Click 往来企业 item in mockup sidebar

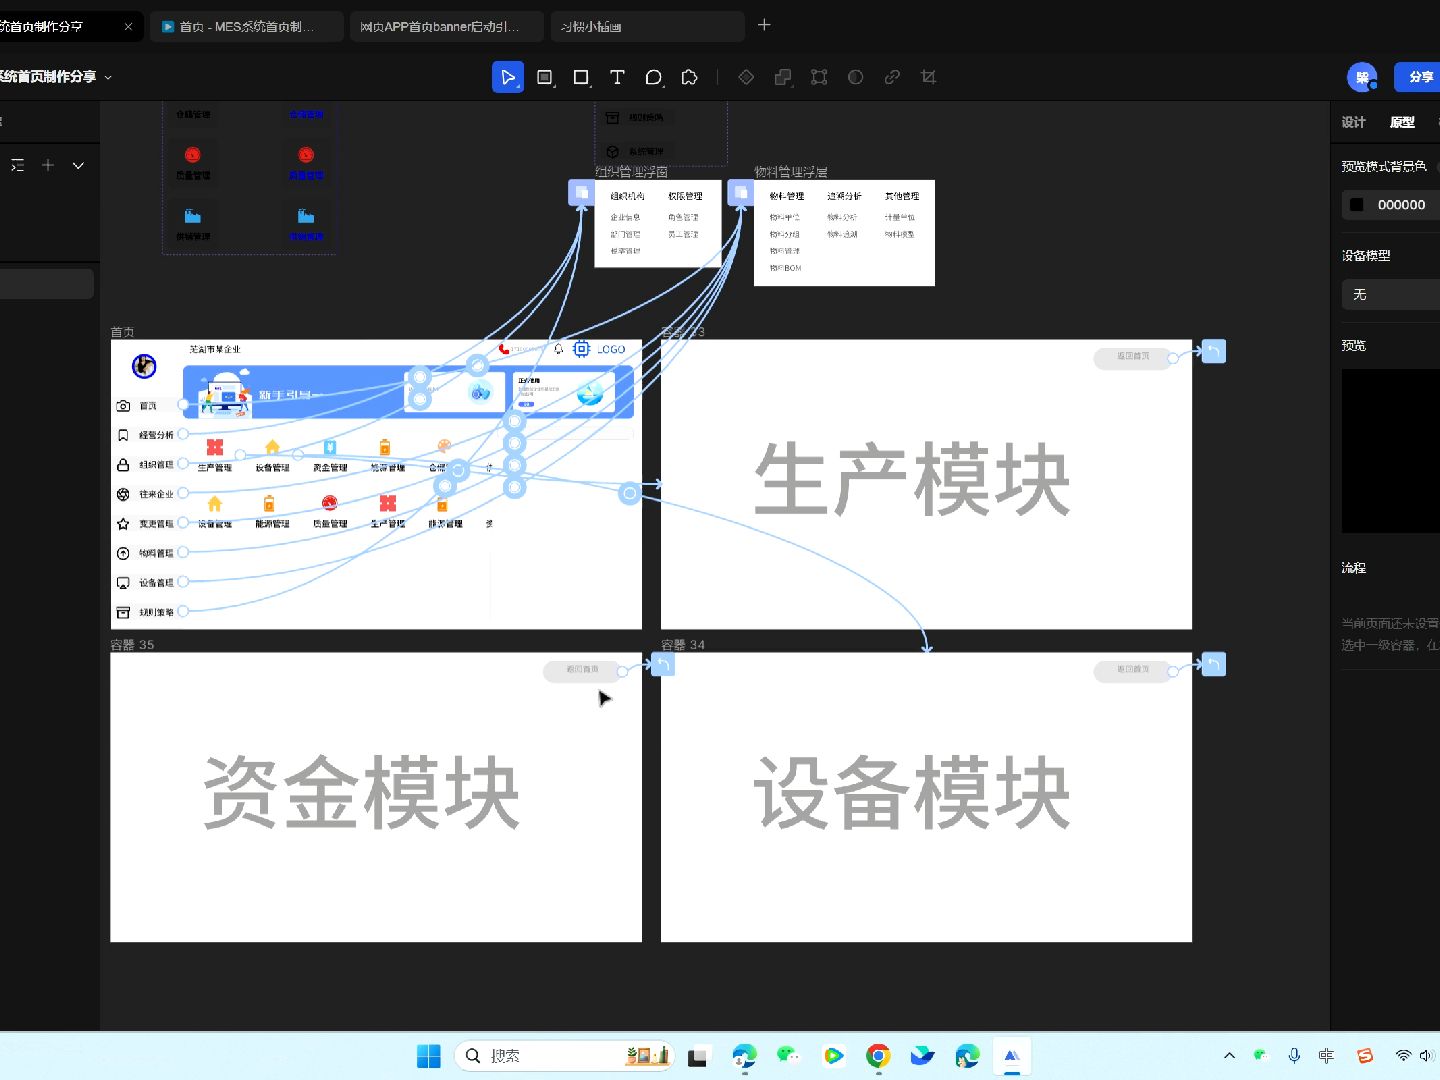pyautogui.click(x=145, y=494)
